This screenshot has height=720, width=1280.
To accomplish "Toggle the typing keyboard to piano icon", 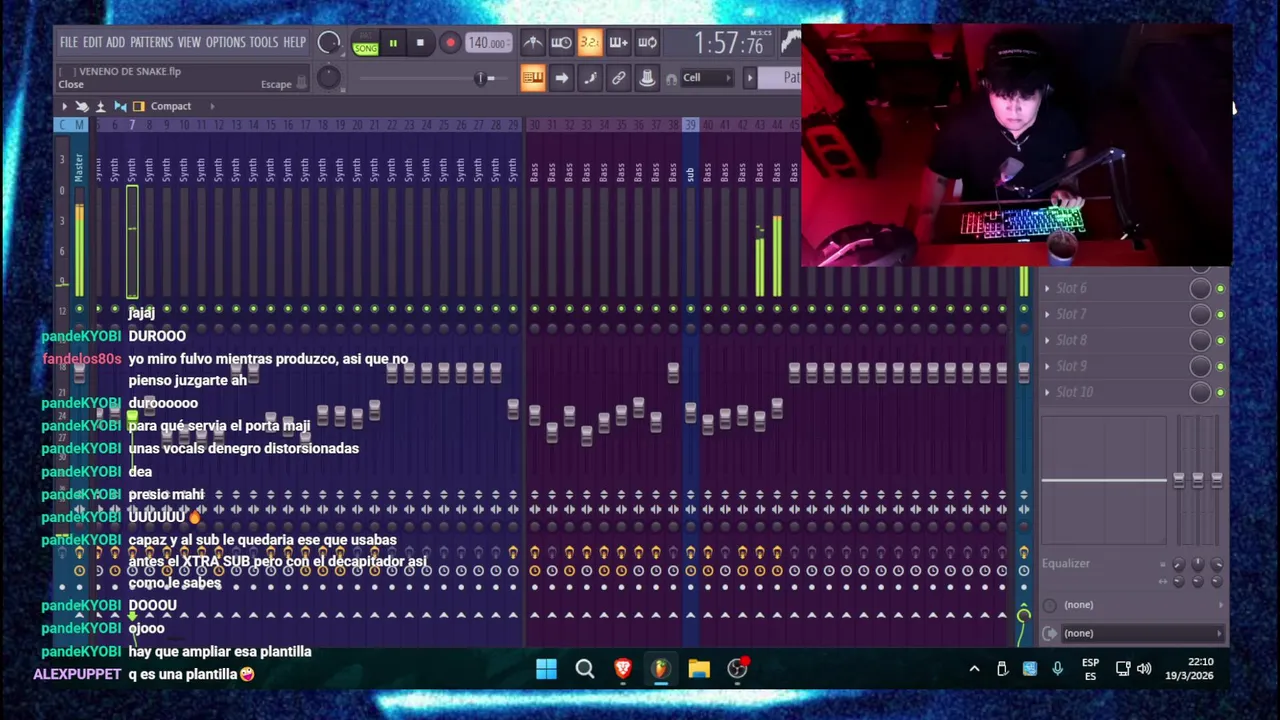I will (532, 78).
